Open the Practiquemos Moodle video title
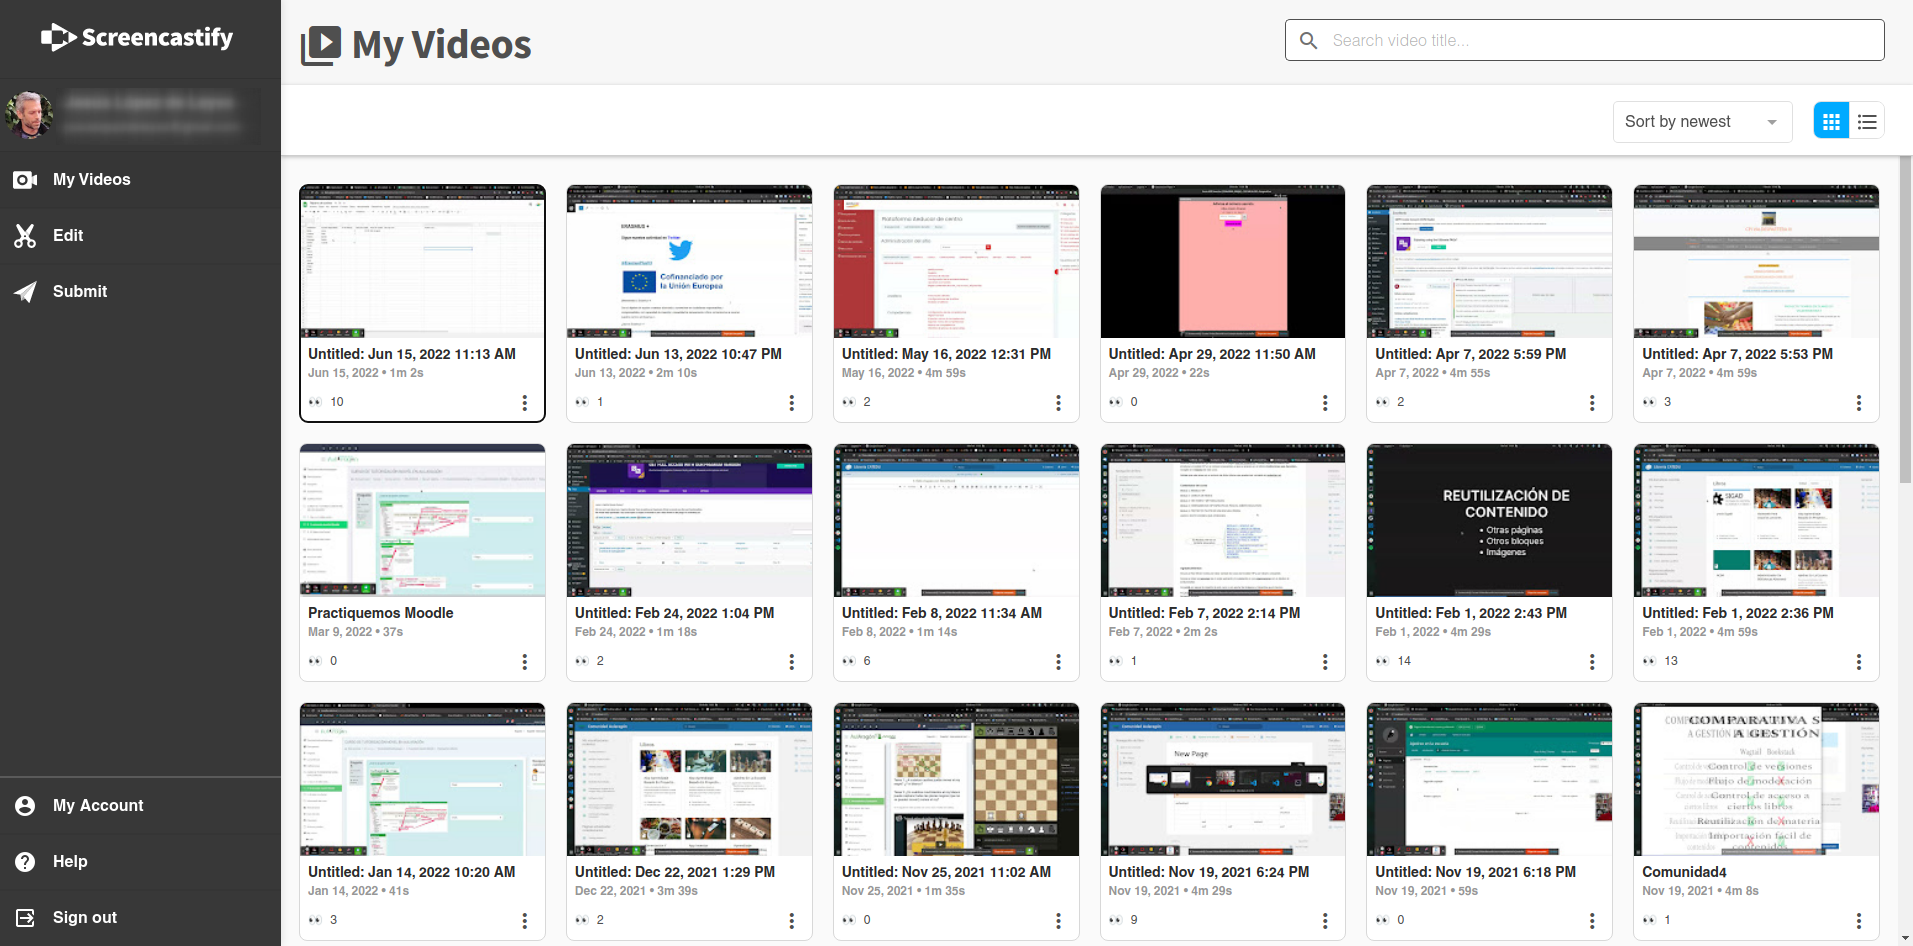1913x946 pixels. tap(381, 613)
